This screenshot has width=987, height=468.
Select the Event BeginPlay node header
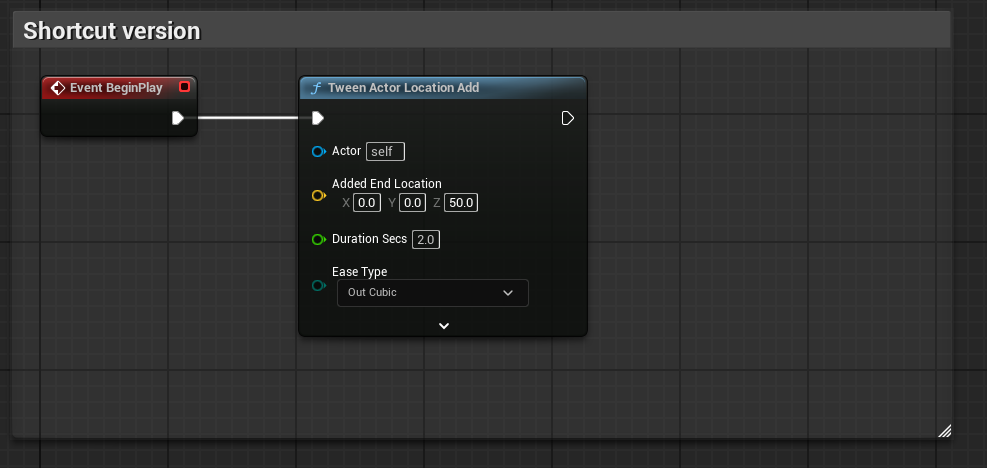click(119, 88)
